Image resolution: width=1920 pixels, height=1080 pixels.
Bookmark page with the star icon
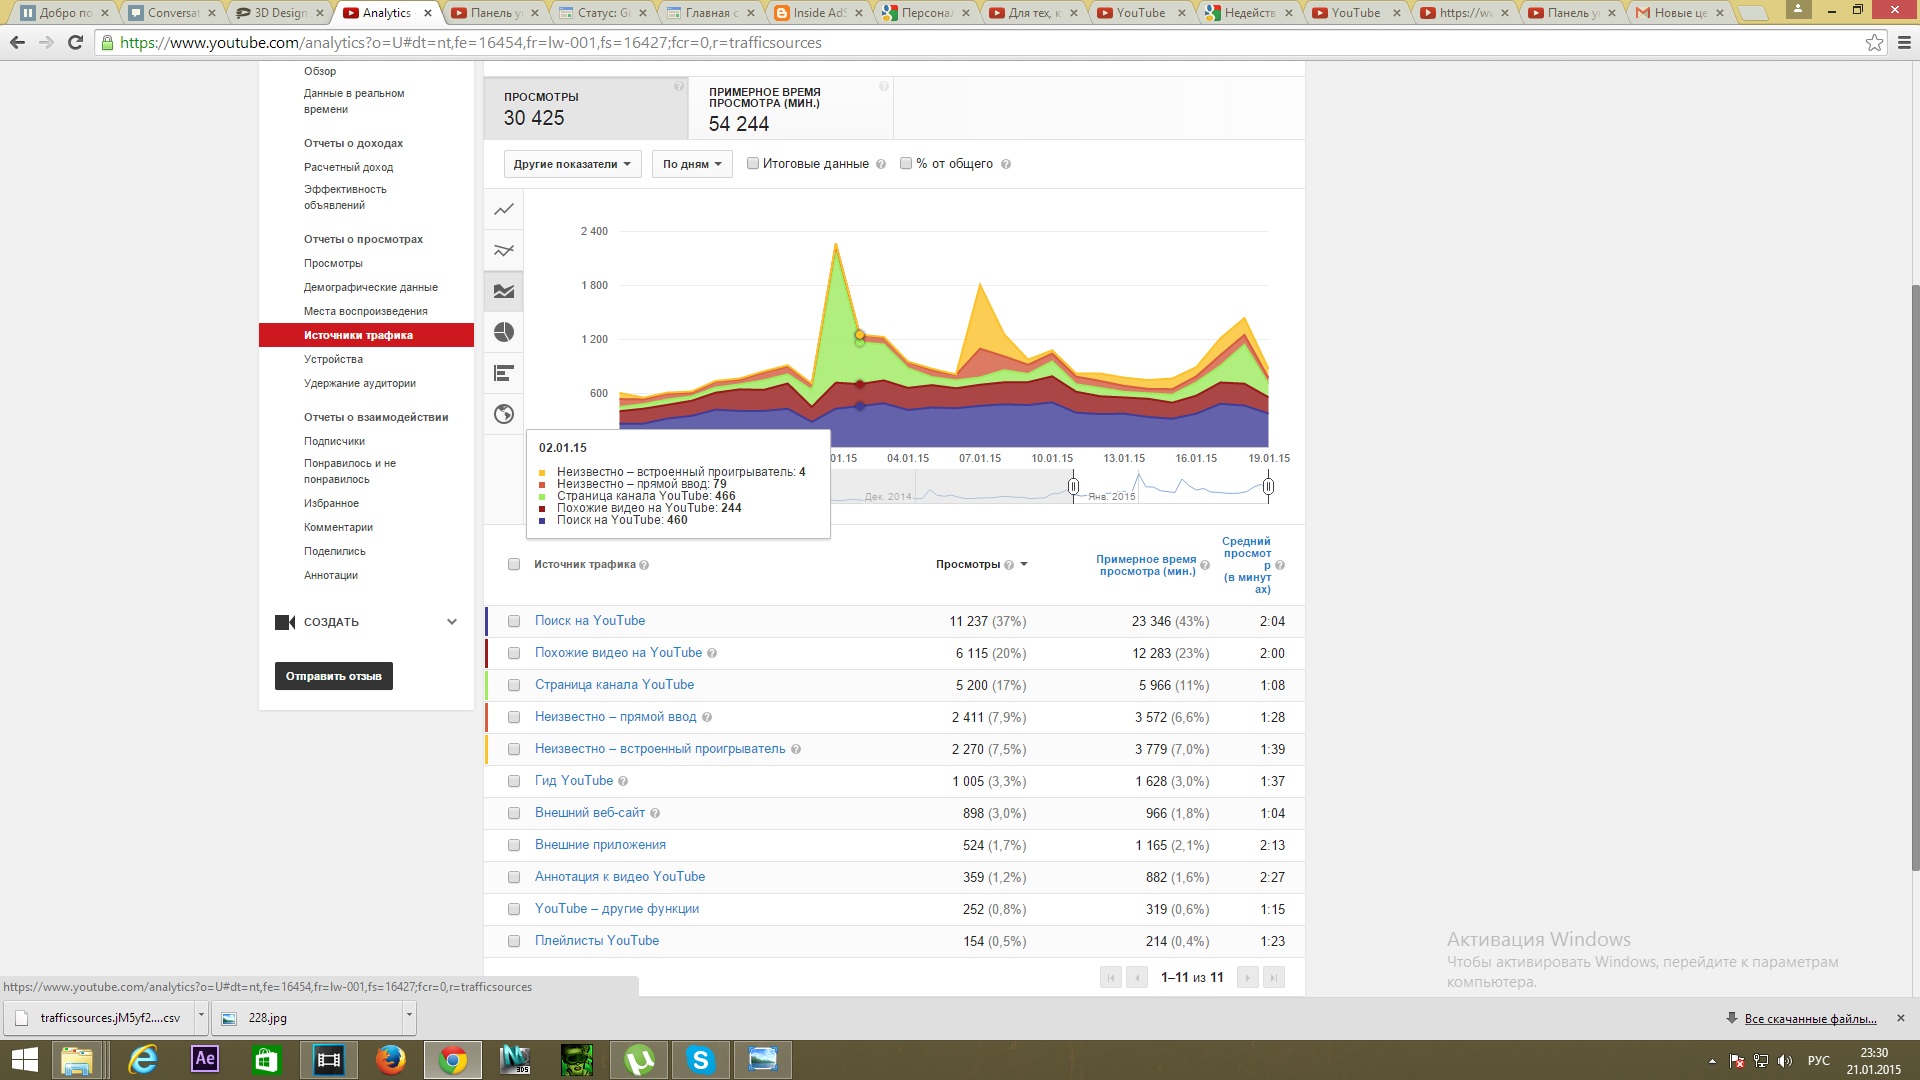pyautogui.click(x=1874, y=42)
